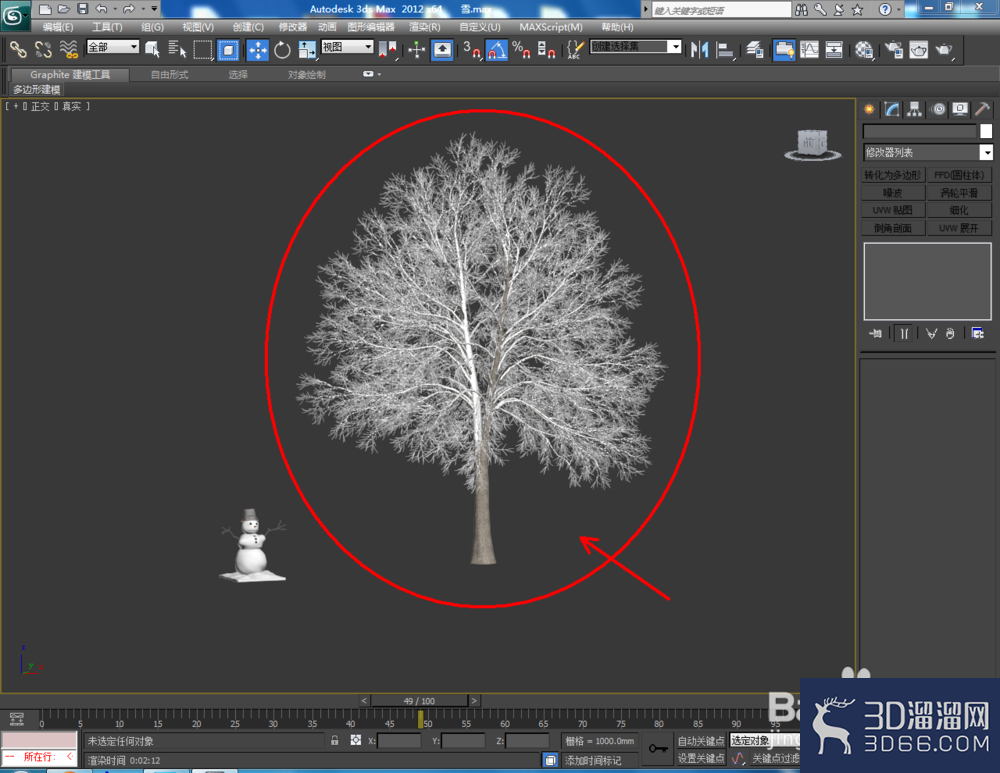The image size is (1000, 773).
Task: Click the Save File floppy icon
Action: 82,9
